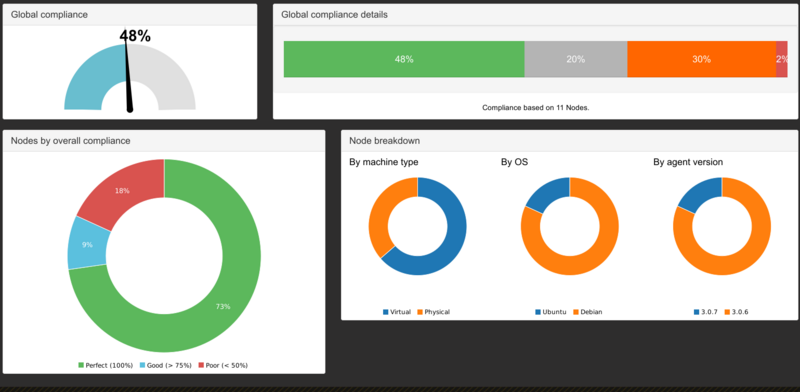The height and width of the screenshot is (392, 800).
Task: Click the Physical legend item
Action: click(x=434, y=312)
